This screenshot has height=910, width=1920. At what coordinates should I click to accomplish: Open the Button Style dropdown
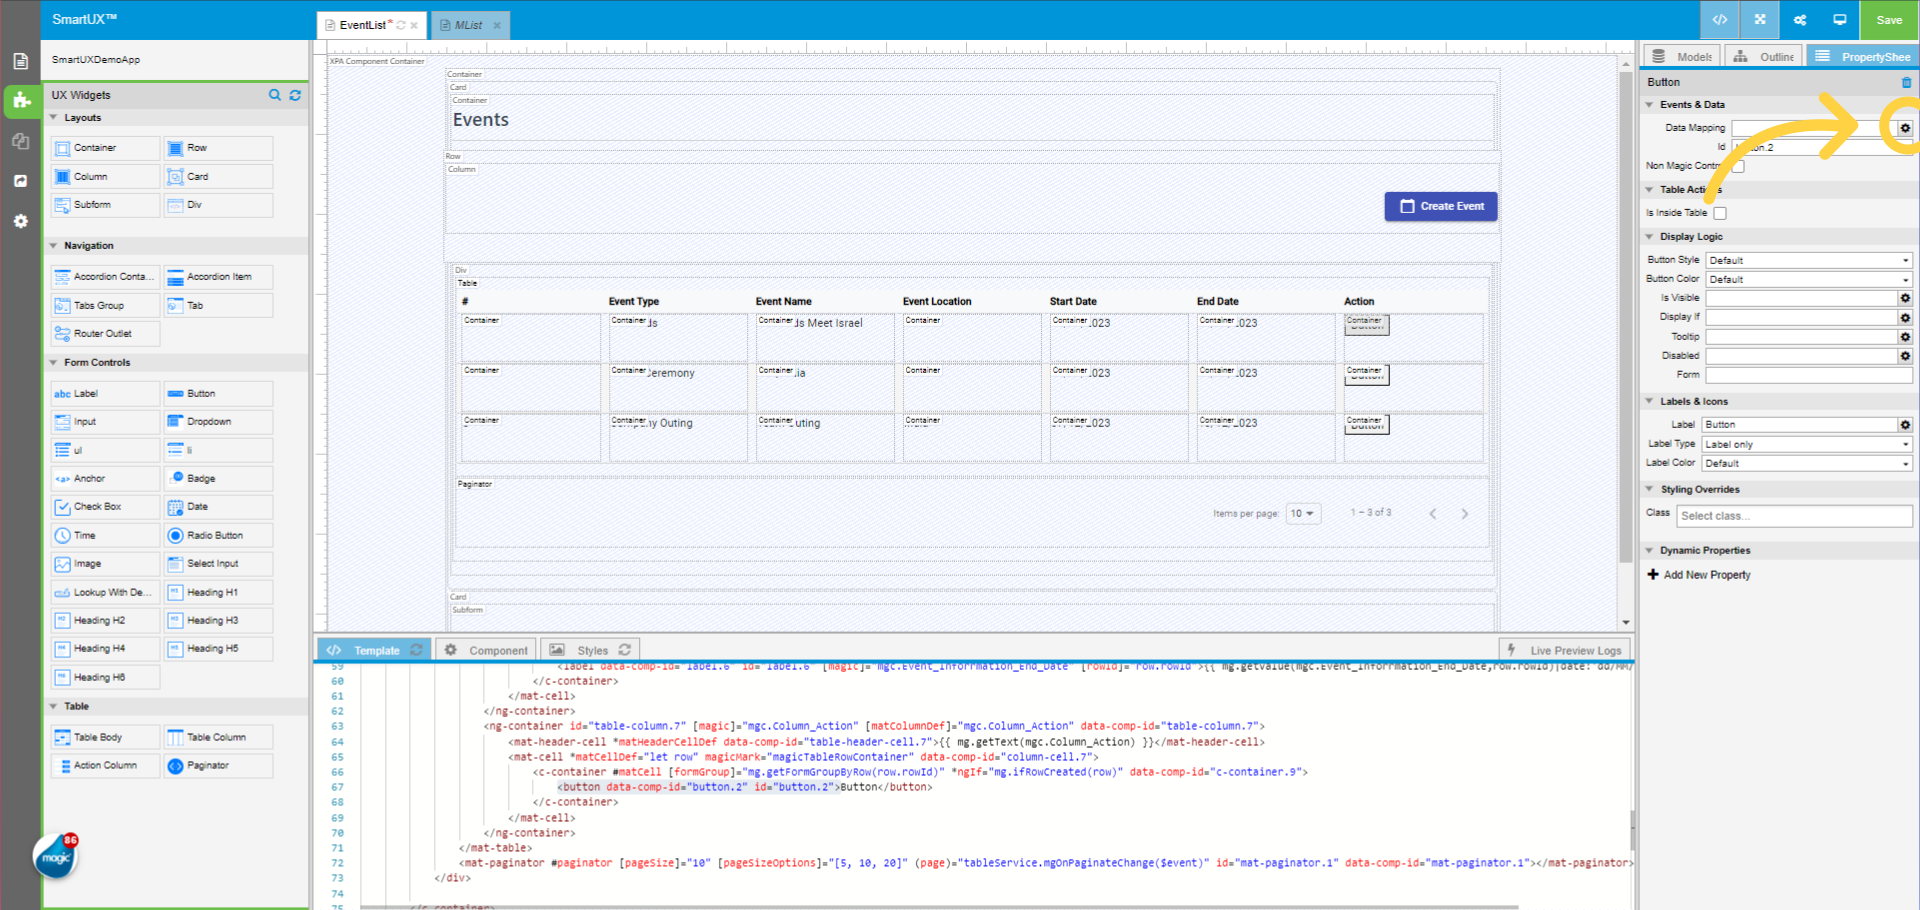point(1808,260)
